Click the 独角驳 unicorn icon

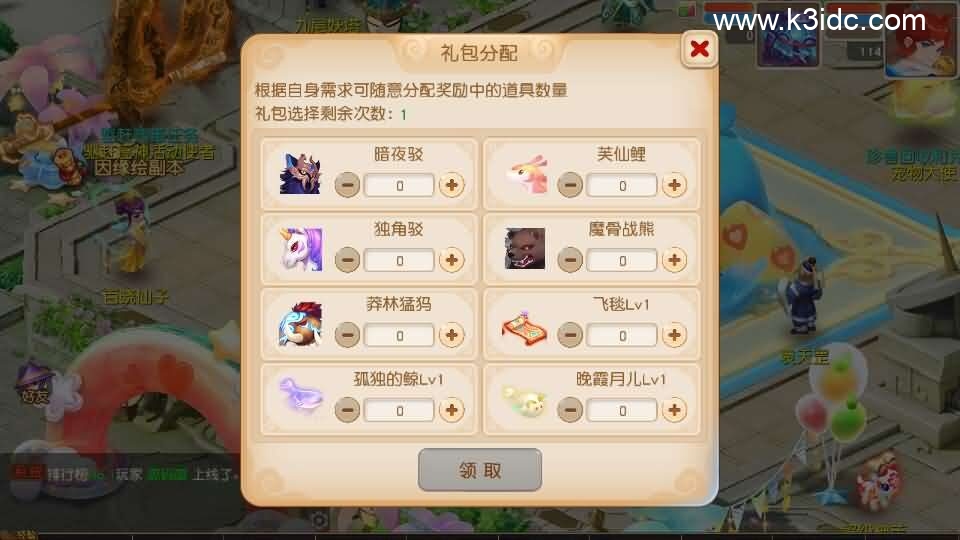pos(301,249)
